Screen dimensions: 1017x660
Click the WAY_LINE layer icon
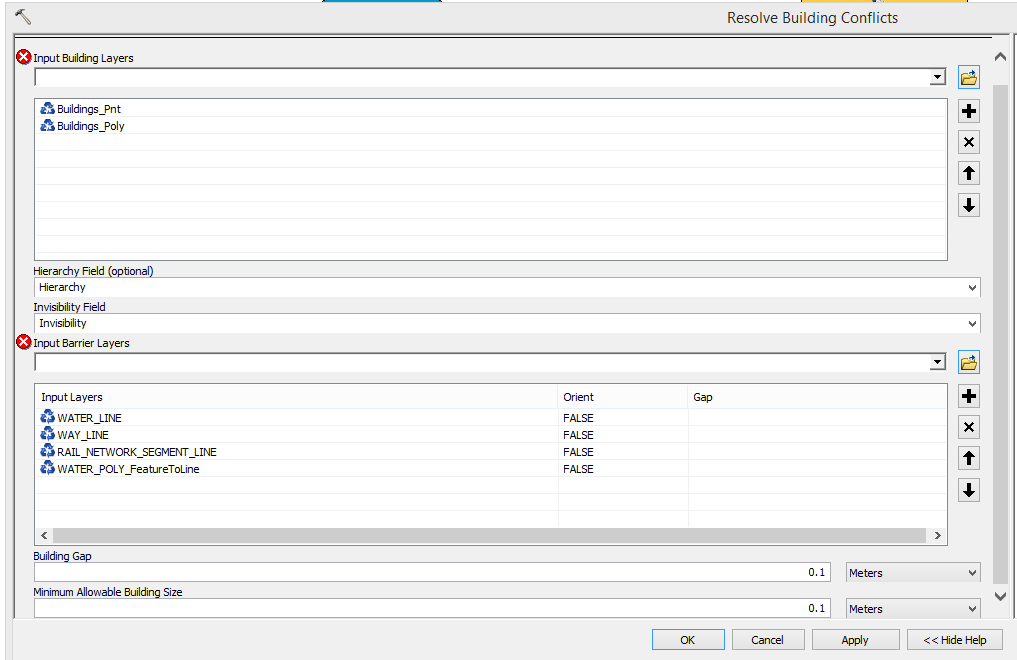[x=47, y=434]
